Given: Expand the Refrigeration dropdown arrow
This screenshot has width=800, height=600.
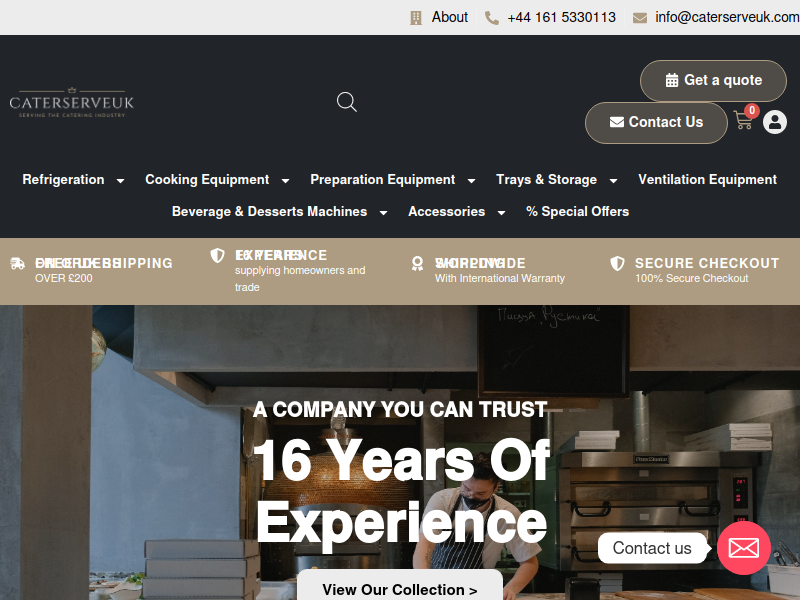Looking at the screenshot, I should (x=120, y=181).
